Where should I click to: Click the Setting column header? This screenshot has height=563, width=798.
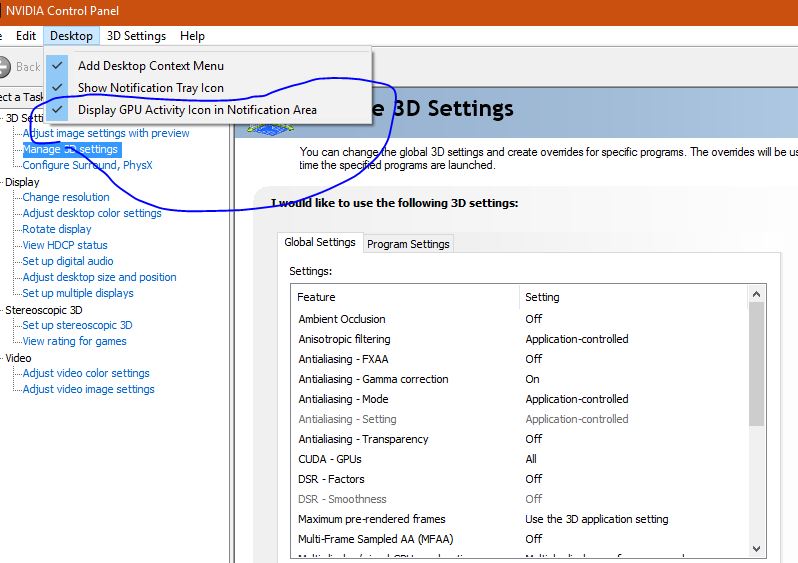click(x=634, y=297)
